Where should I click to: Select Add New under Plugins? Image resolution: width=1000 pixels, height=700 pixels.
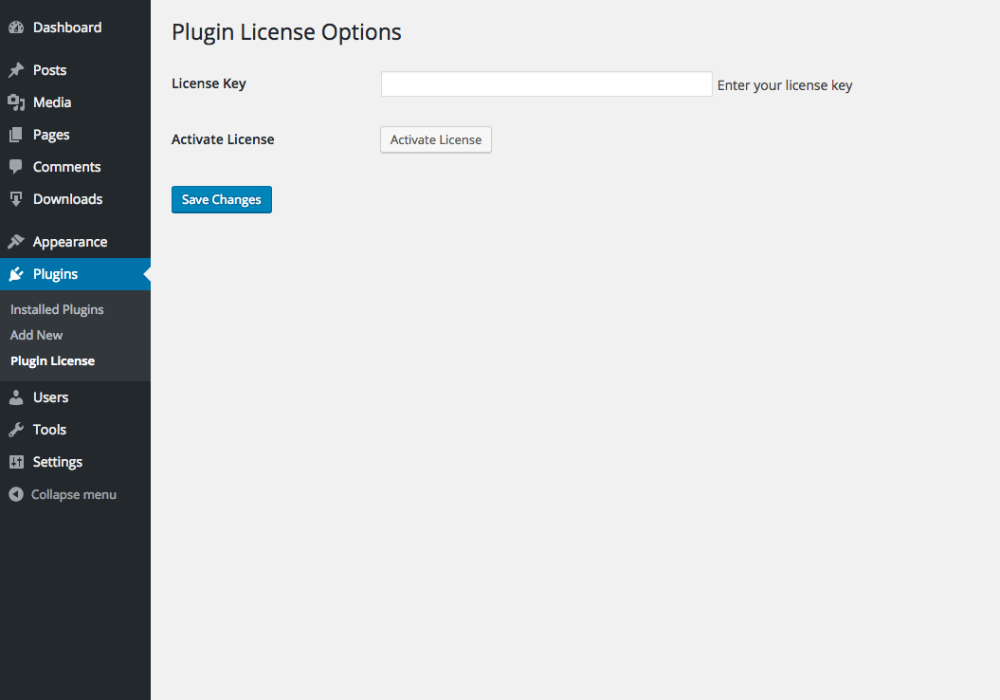tap(36, 335)
